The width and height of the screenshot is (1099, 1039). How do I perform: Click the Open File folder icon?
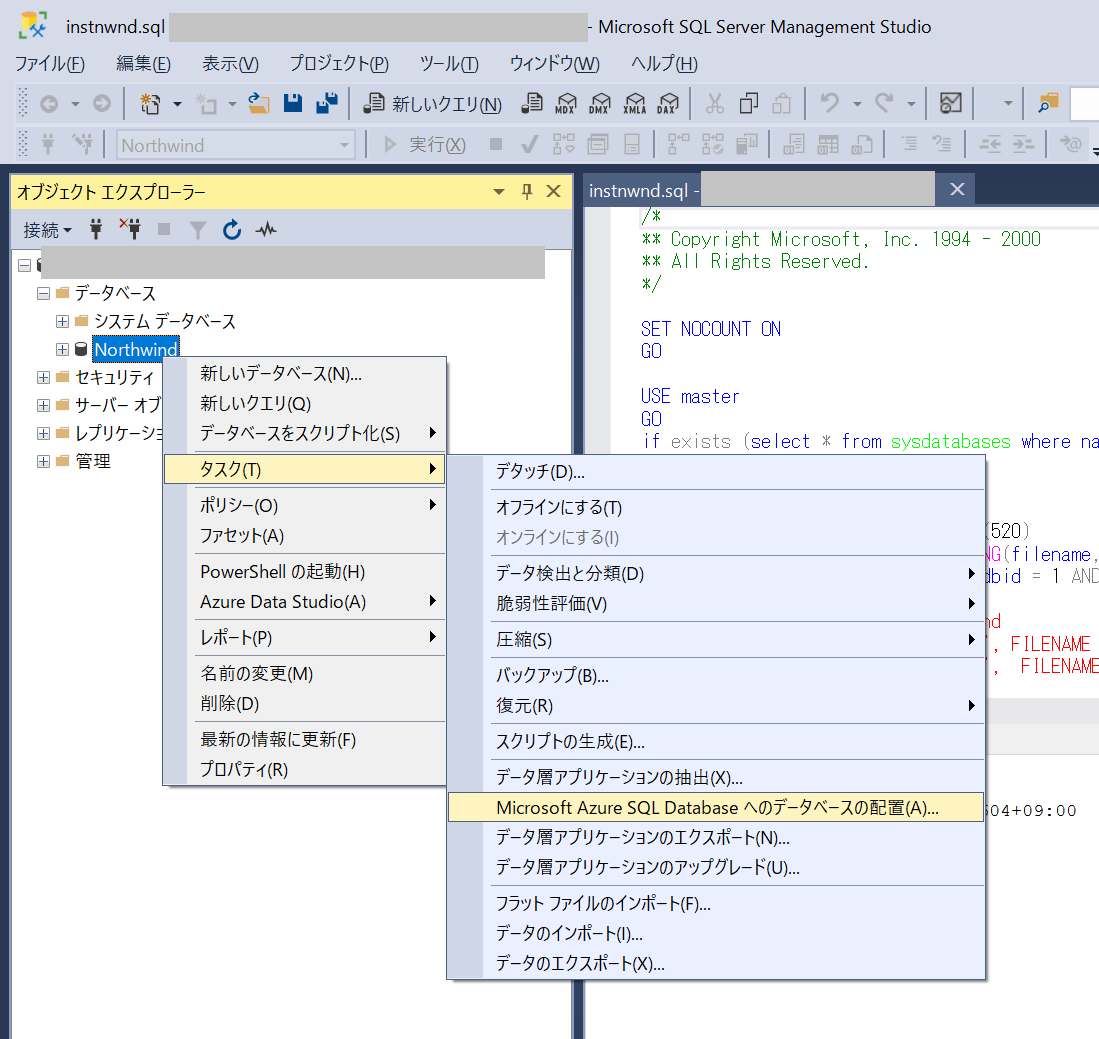point(259,104)
